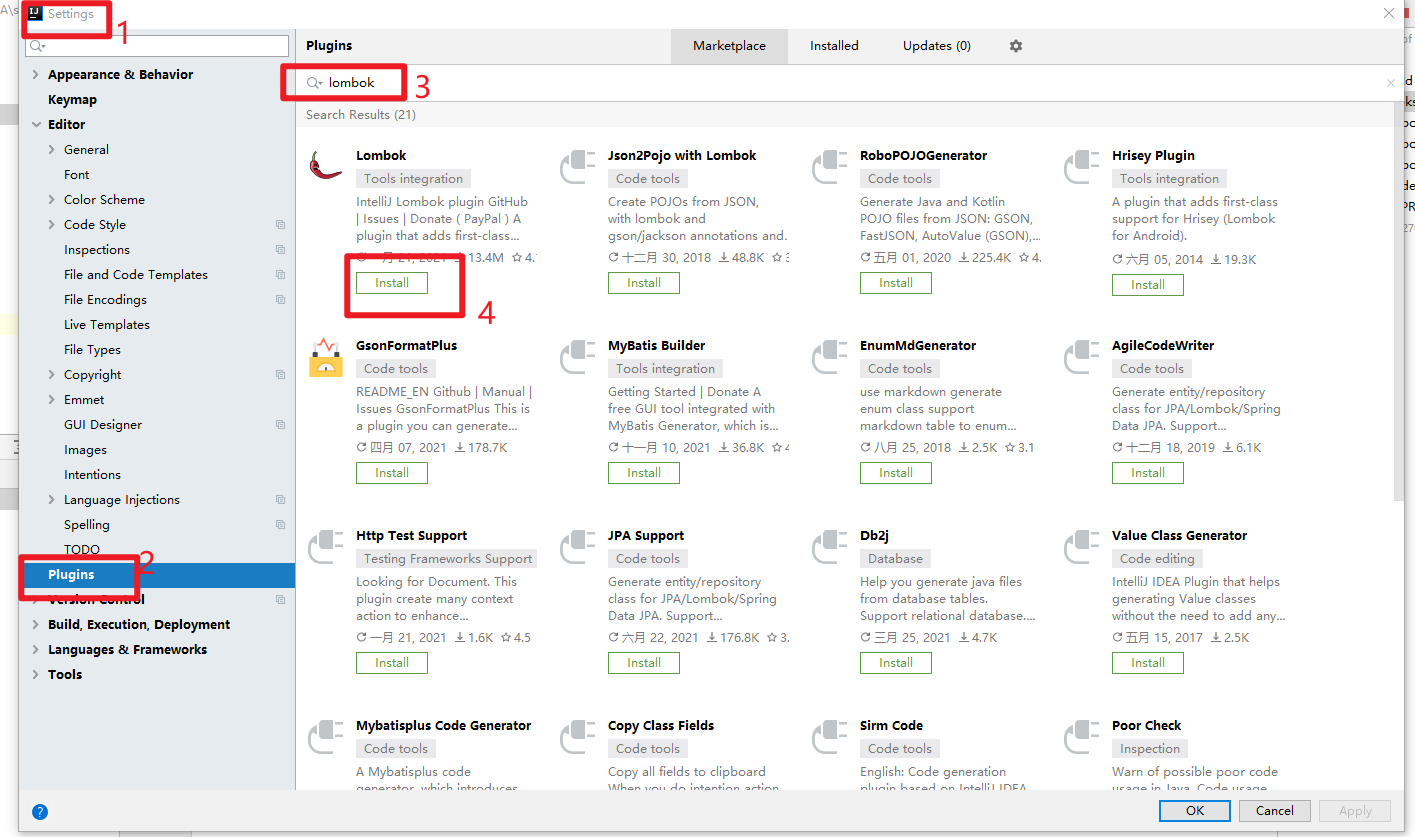Install the MyBatis Builder plugin

[644, 473]
